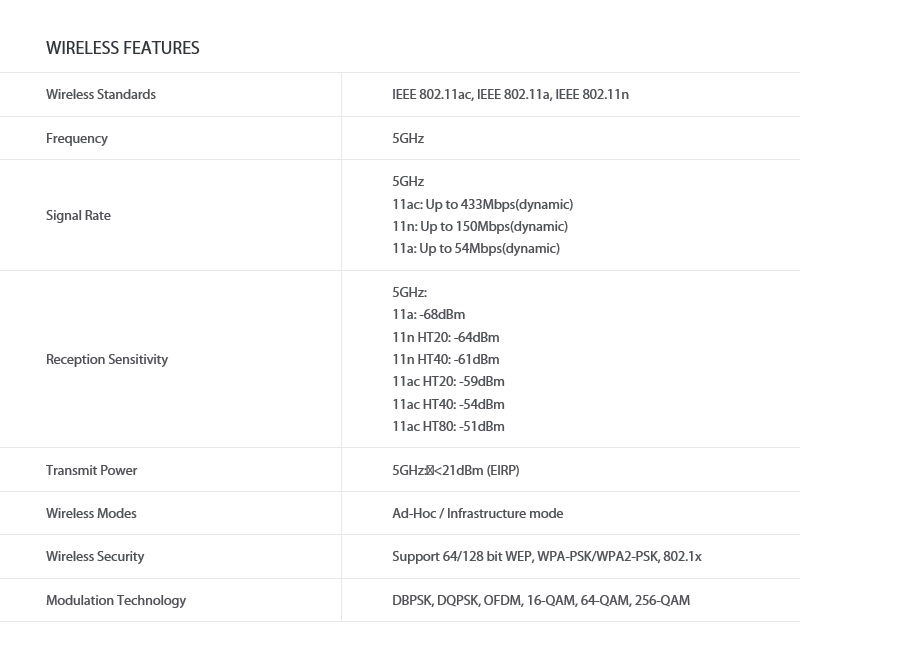Click the 11n HT40 -61dBm line
This screenshot has height=655, width=914.
point(445,360)
